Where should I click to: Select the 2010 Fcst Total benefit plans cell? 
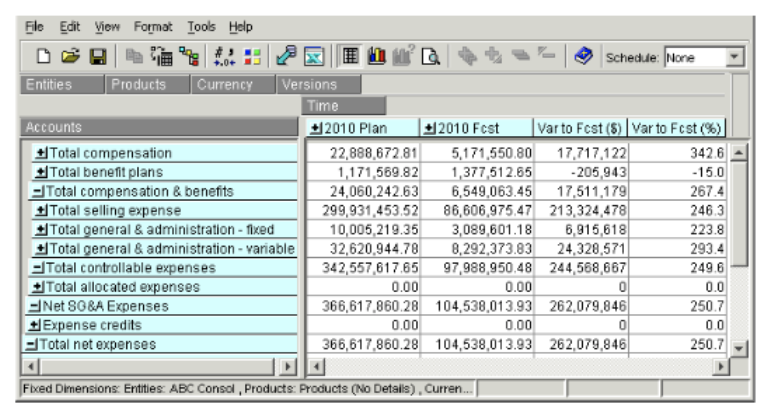pos(477,172)
